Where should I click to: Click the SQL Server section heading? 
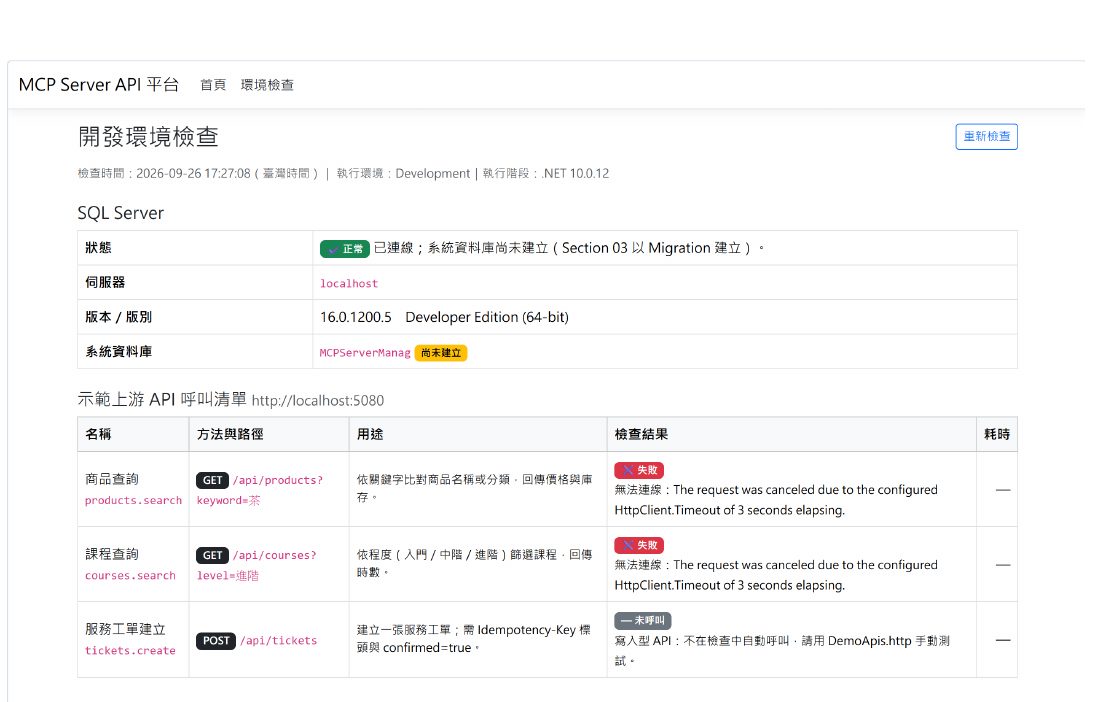pos(121,213)
